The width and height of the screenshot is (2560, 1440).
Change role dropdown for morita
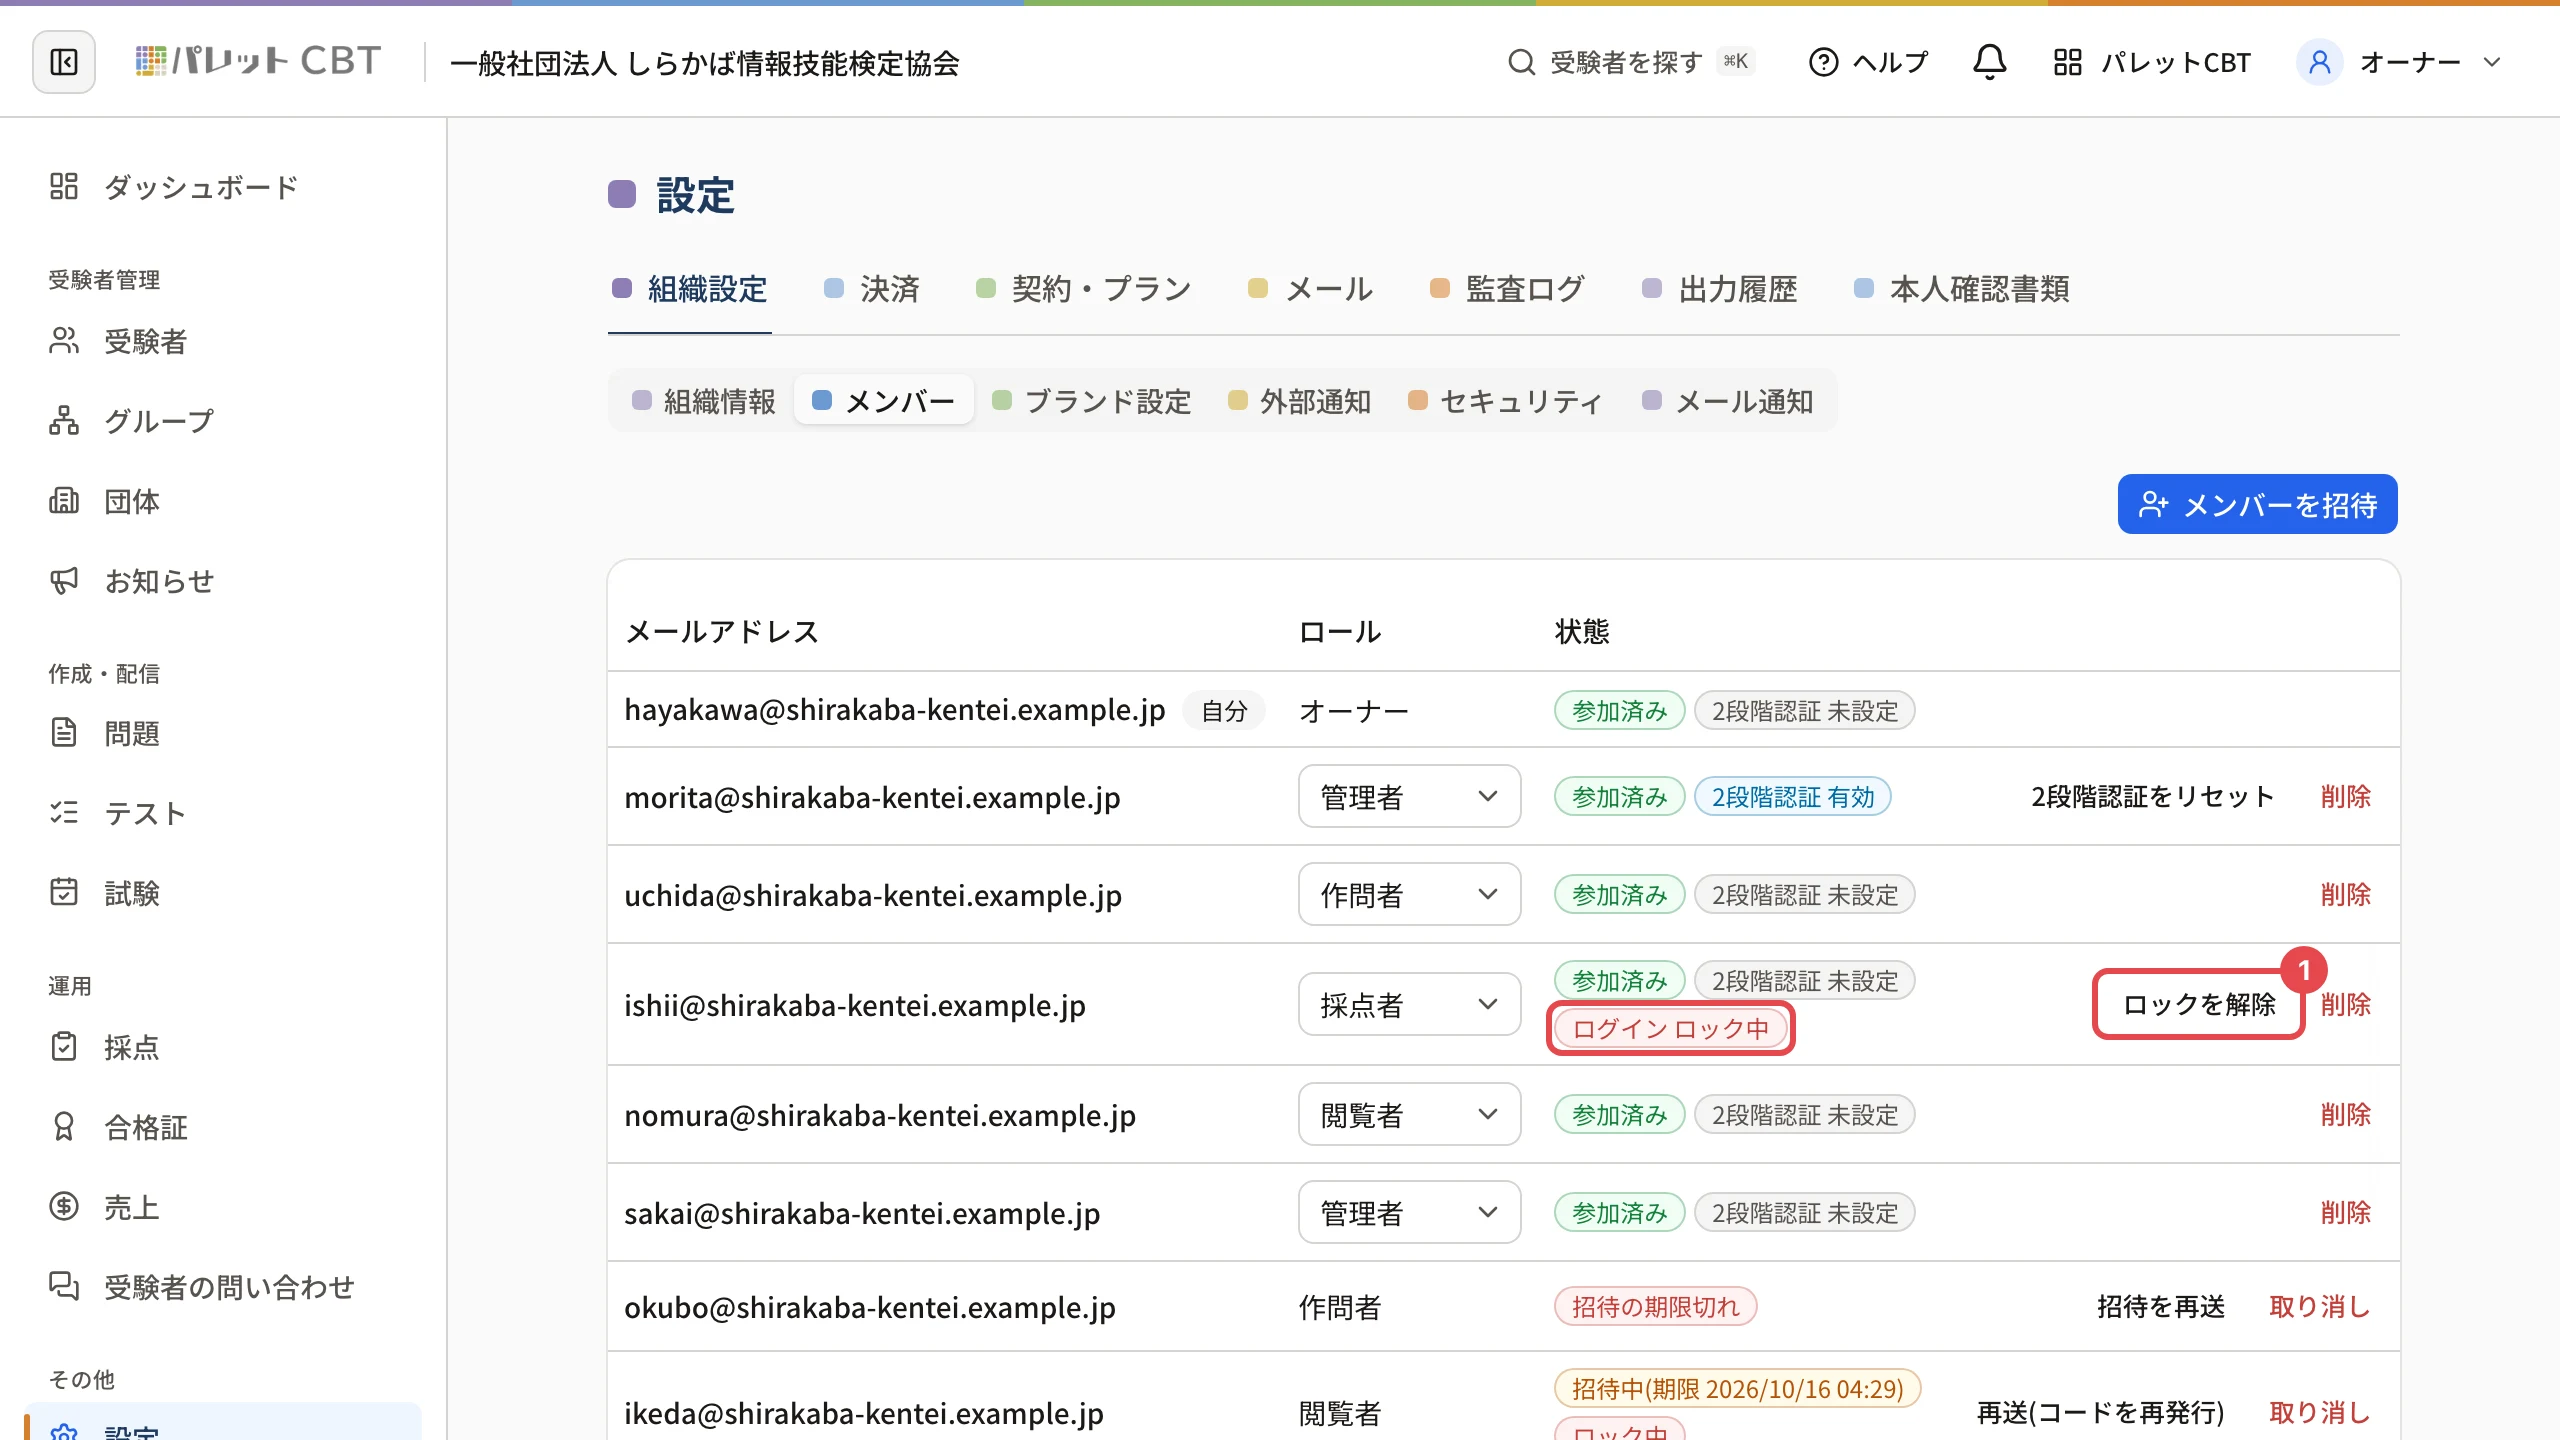pos(1409,797)
